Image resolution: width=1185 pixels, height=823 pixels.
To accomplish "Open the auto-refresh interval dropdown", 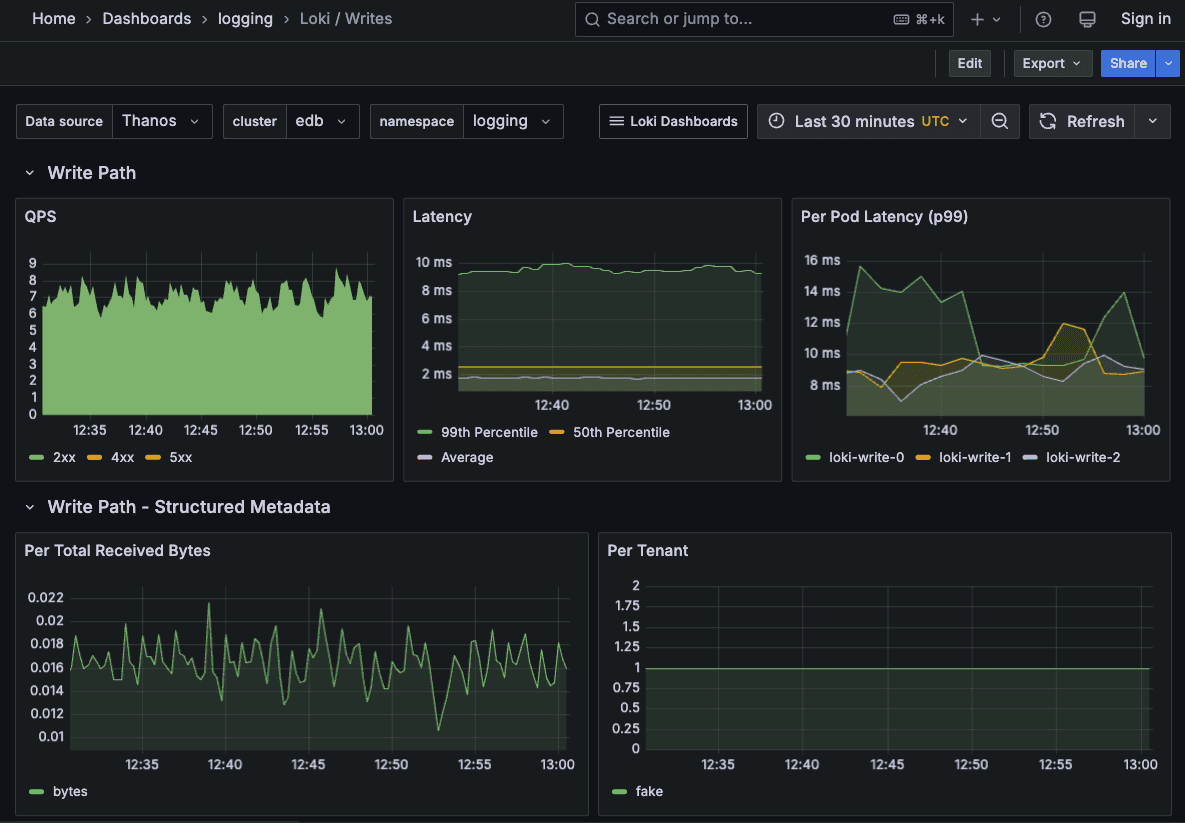I will pyautogui.click(x=1153, y=121).
